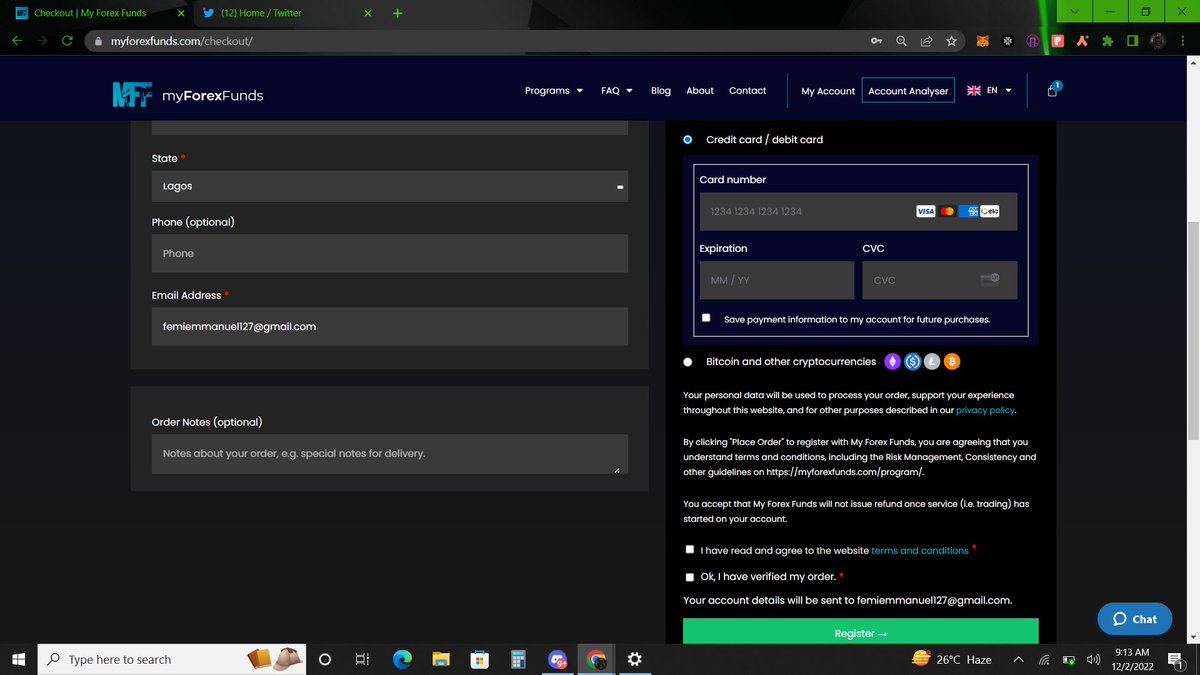The height and width of the screenshot is (675, 1200).
Task: Click the Email Address field
Action: coord(390,326)
